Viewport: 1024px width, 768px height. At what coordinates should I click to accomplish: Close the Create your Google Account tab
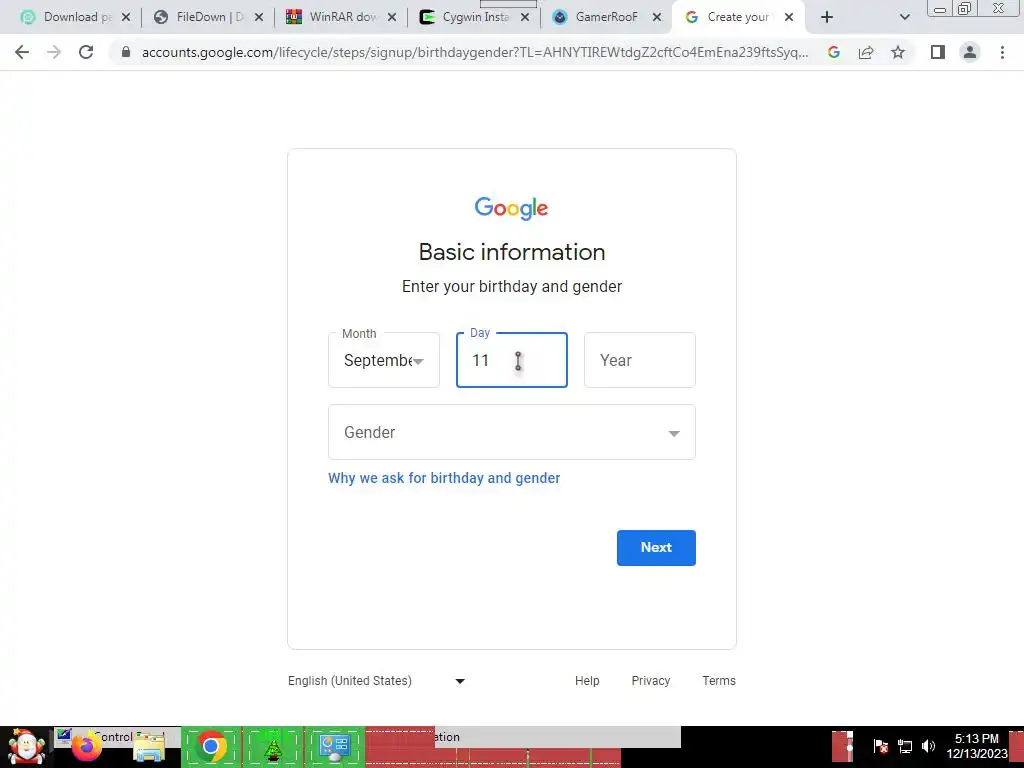[789, 17]
